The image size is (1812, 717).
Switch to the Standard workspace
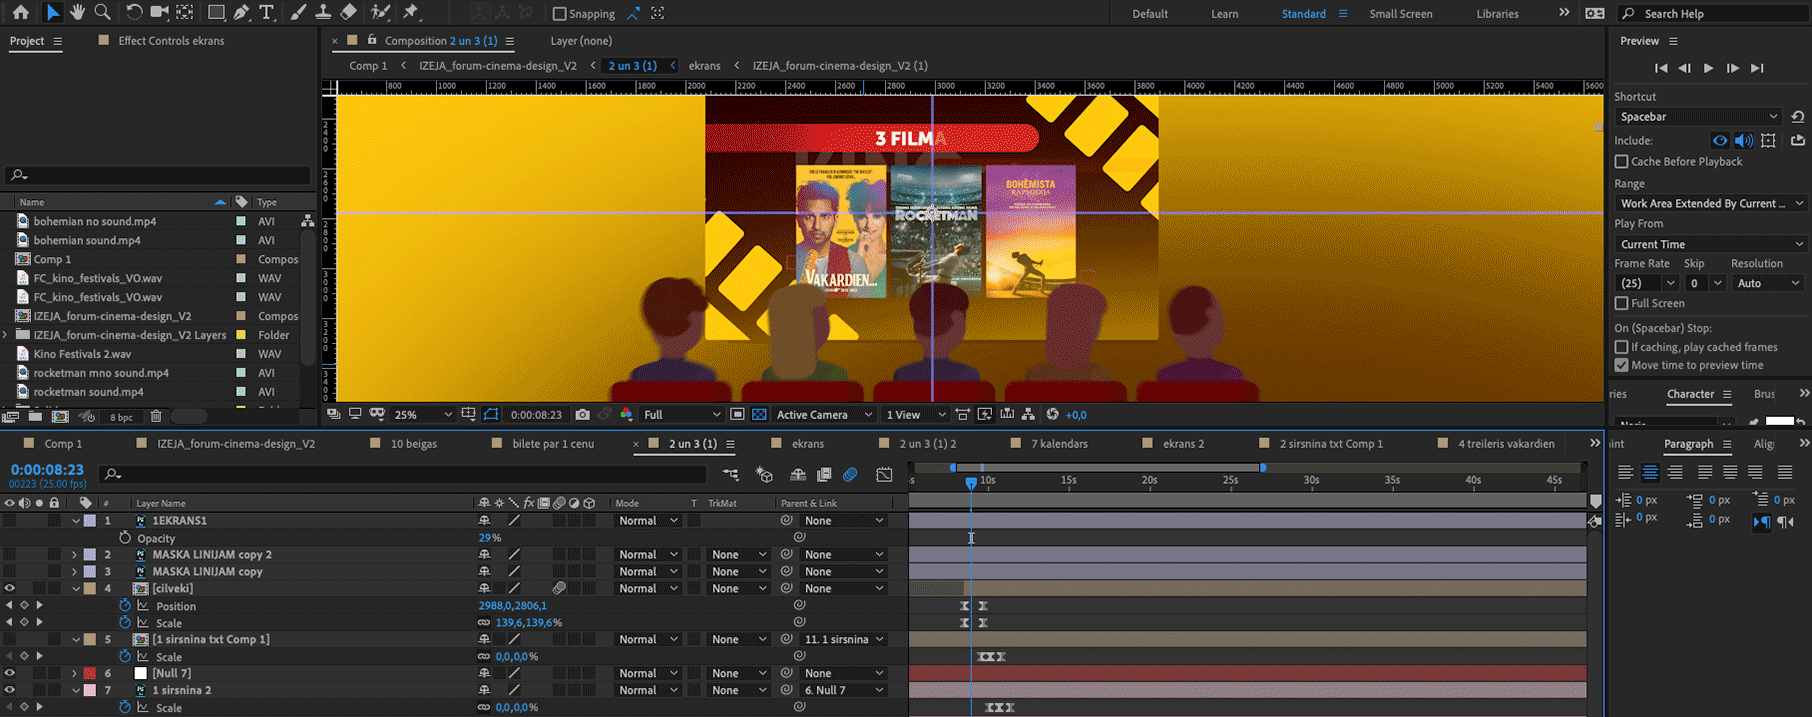point(1303,14)
